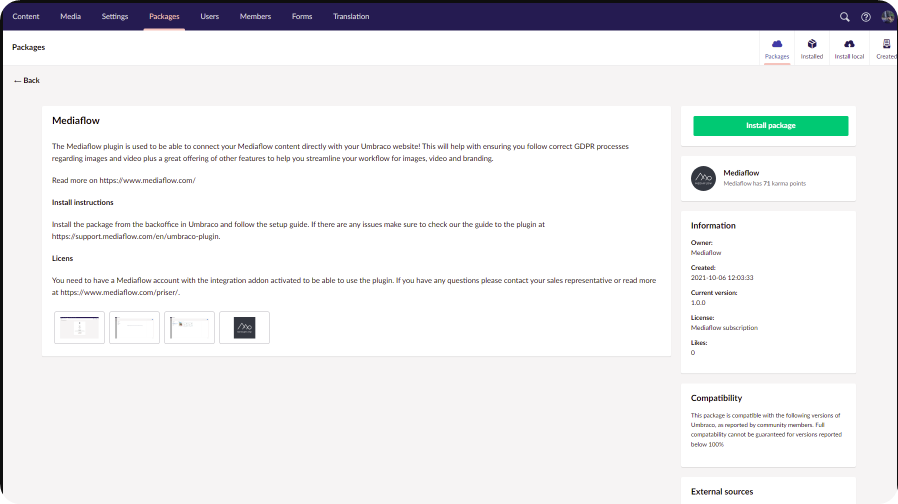Click the Back link

pos(27,80)
